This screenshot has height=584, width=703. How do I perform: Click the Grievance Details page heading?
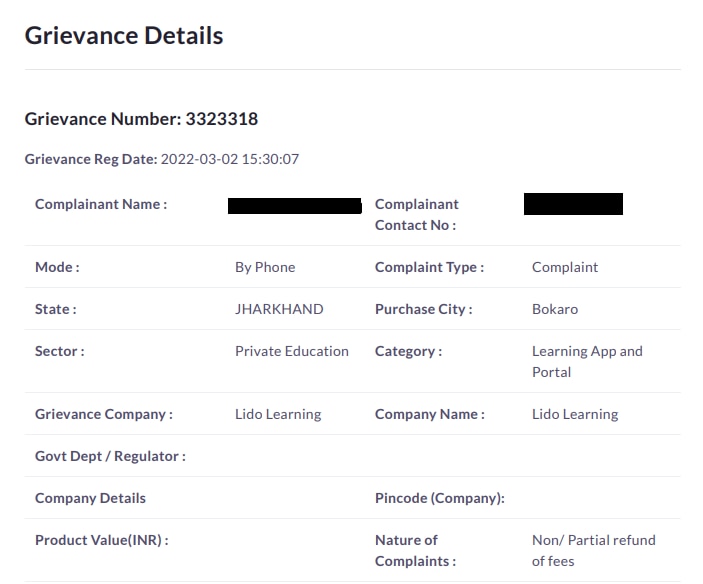(124, 36)
